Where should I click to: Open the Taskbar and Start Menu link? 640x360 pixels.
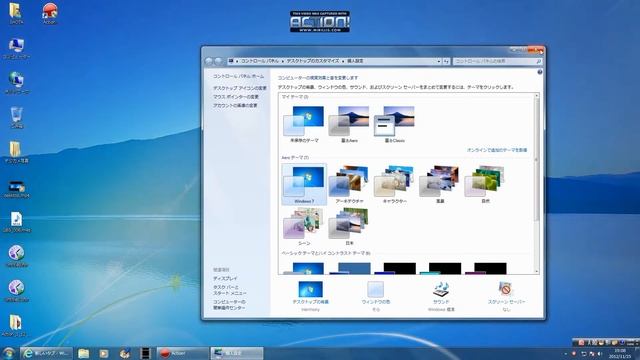click(229, 290)
